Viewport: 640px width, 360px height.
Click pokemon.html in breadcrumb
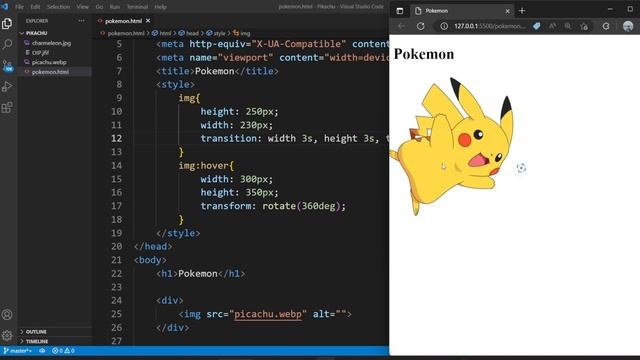(x=126, y=33)
